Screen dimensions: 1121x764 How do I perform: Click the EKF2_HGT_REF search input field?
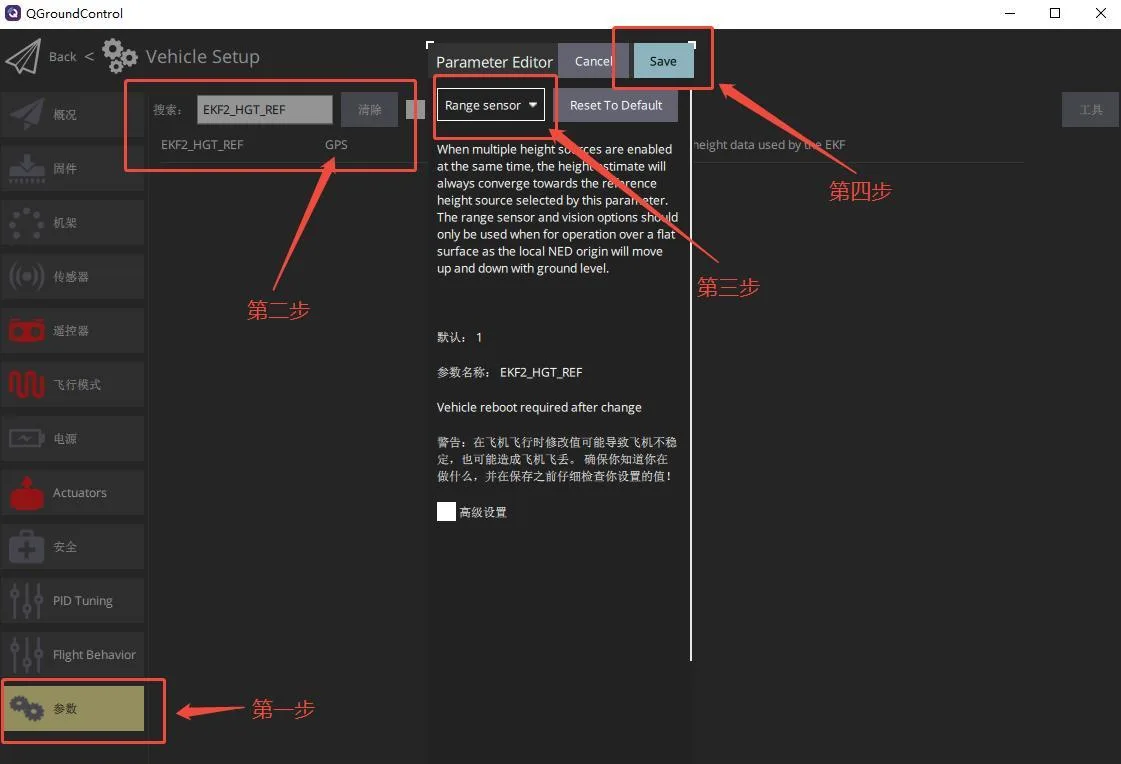[265, 109]
